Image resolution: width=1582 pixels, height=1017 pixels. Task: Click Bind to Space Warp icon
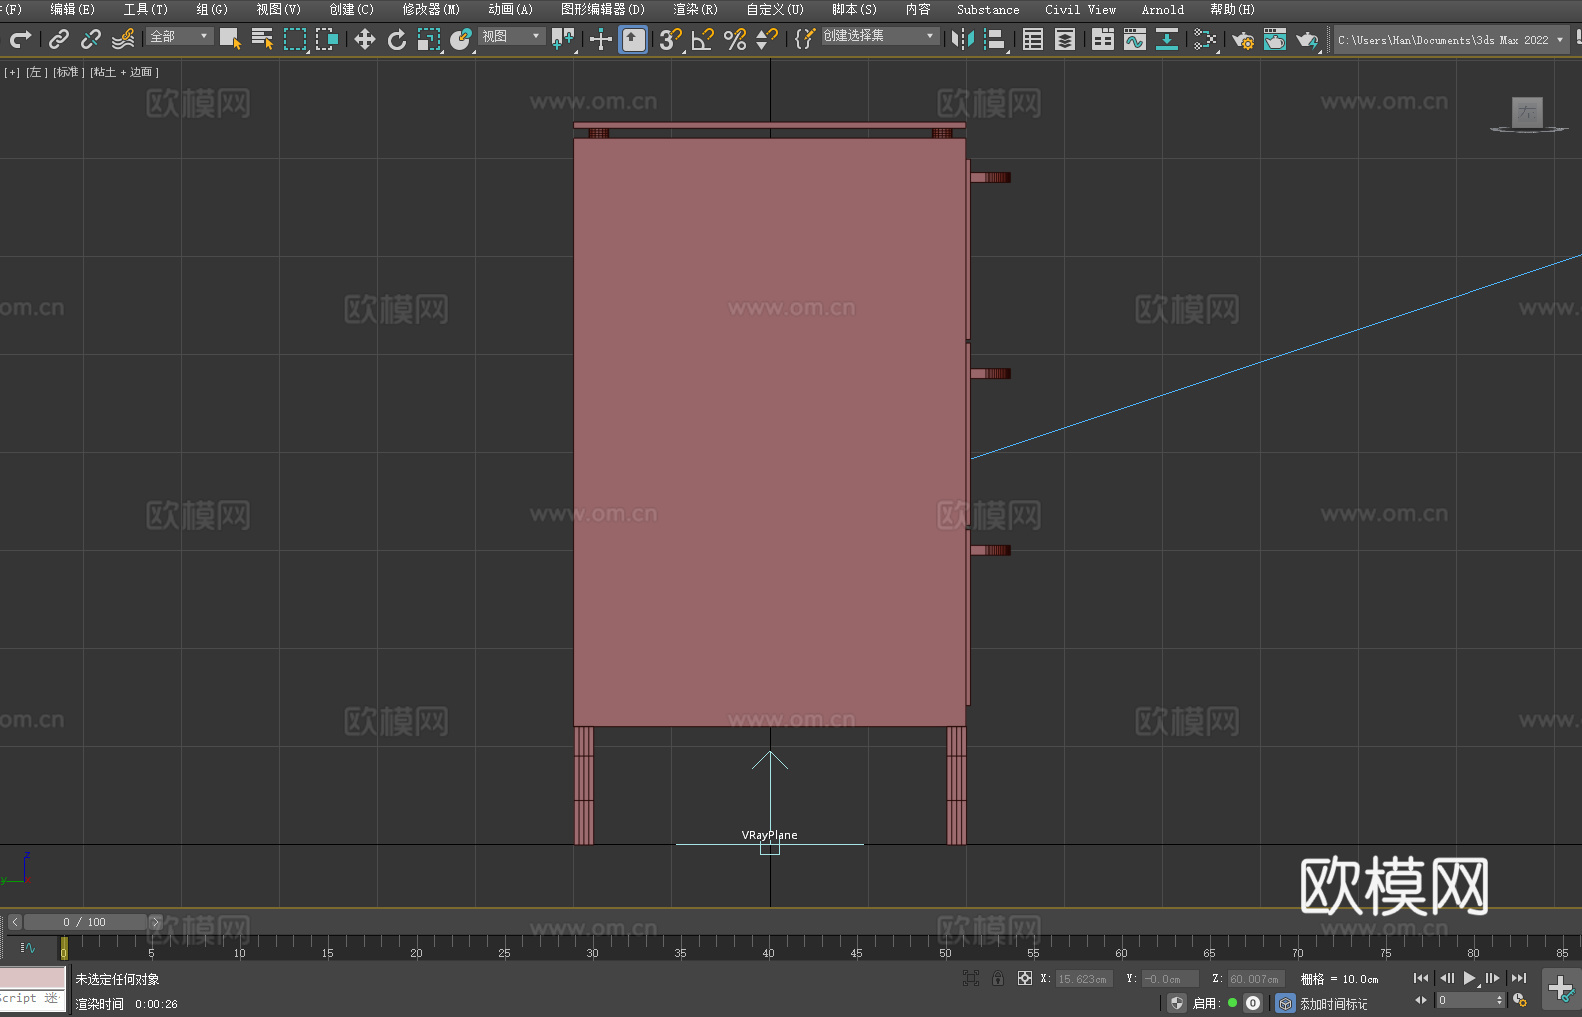[123, 39]
